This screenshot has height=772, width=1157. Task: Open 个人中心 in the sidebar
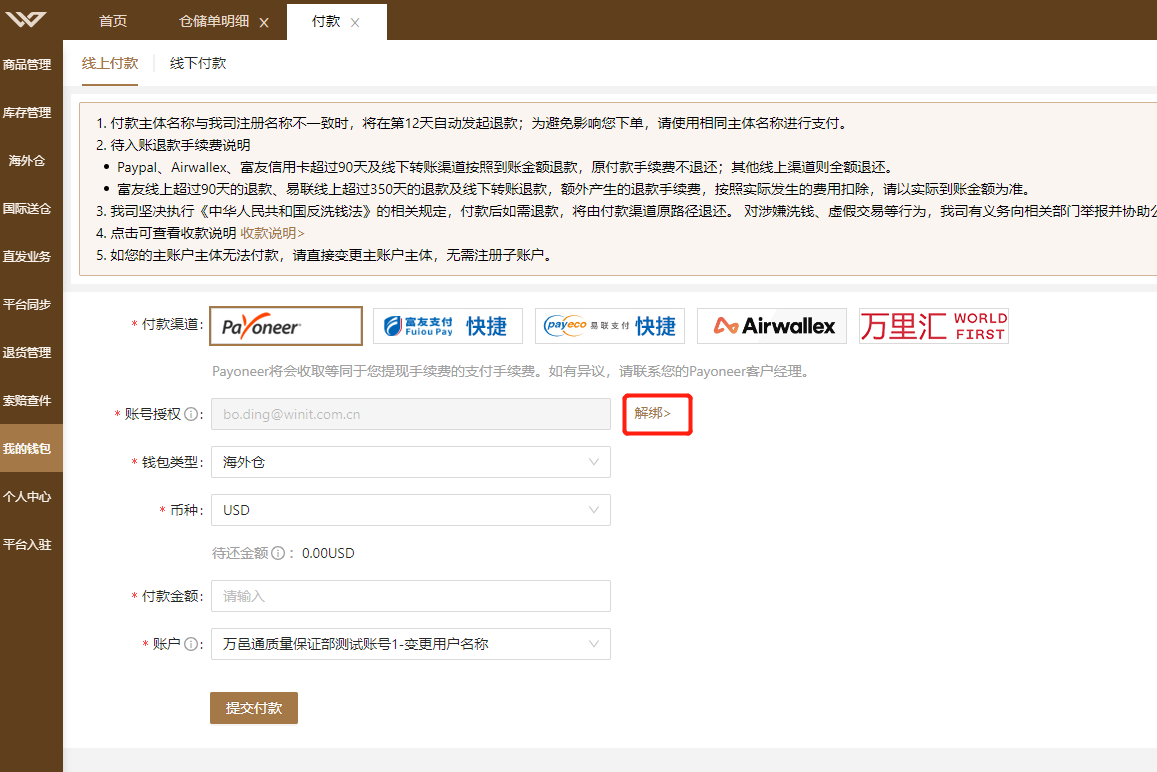tap(27, 497)
